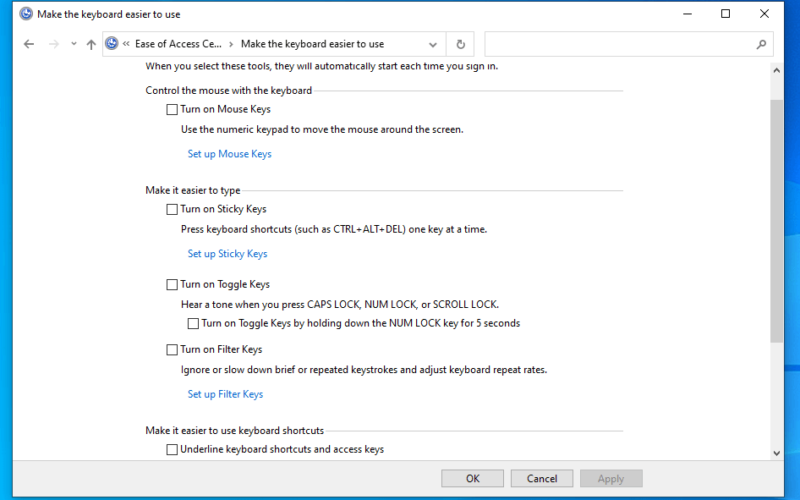Click the scroll down arrow

776,453
